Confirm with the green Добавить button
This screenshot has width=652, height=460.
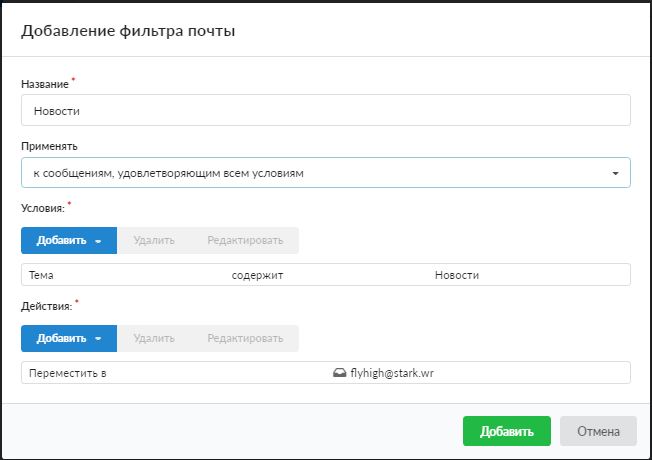(x=506, y=431)
